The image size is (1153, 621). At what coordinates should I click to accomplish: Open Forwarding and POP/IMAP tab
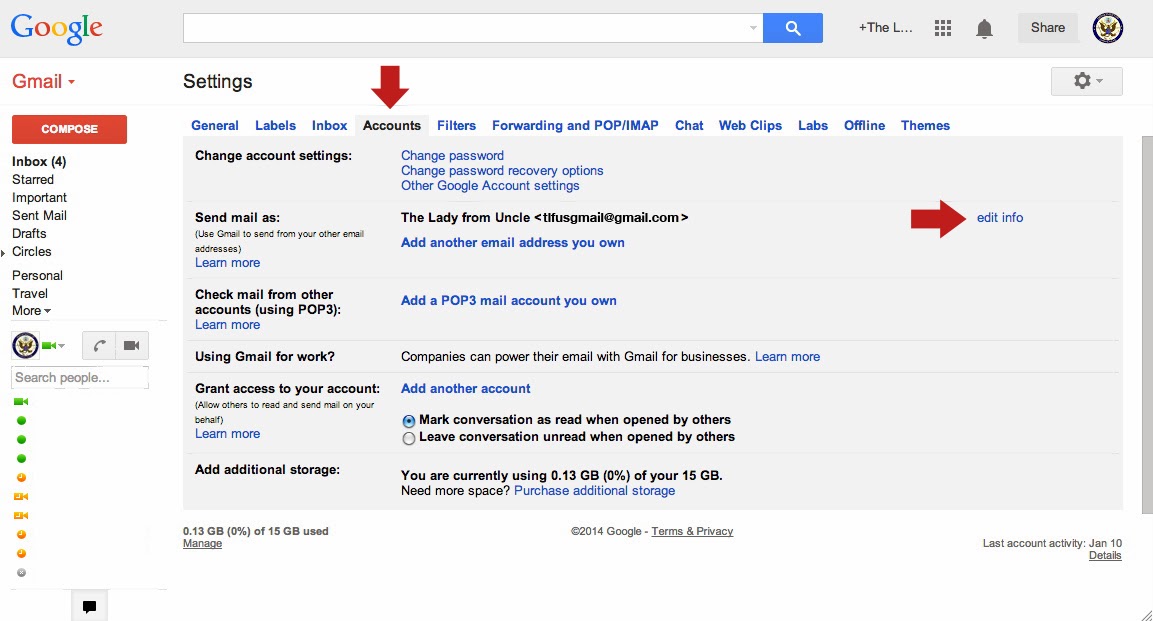575,126
